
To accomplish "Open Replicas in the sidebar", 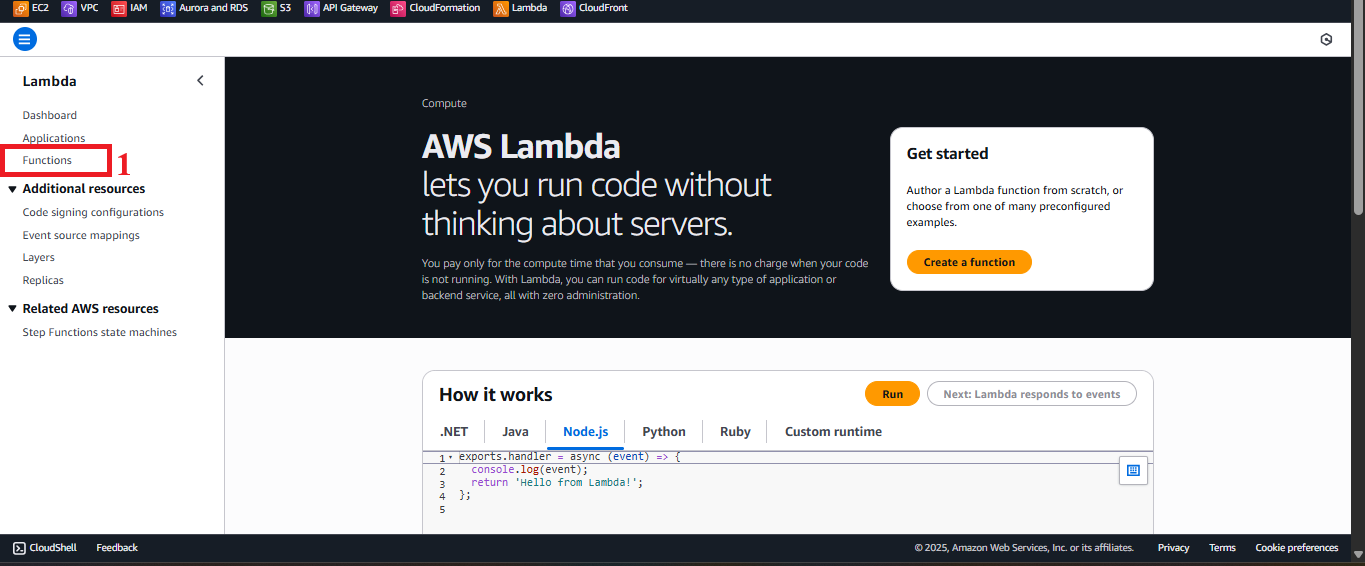I will 43,280.
